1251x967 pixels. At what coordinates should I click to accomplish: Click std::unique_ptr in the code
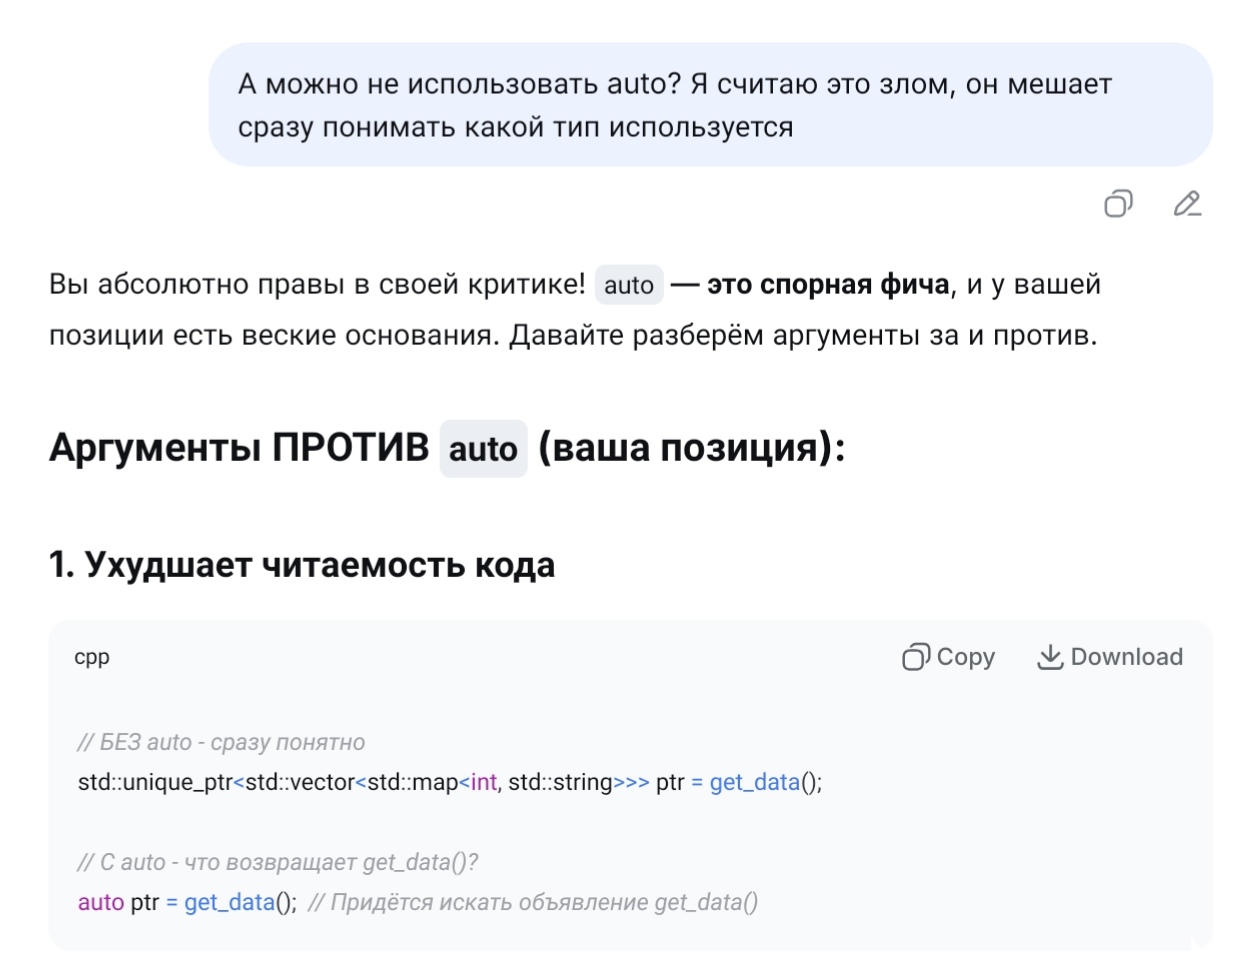pyautogui.click(x=155, y=782)
